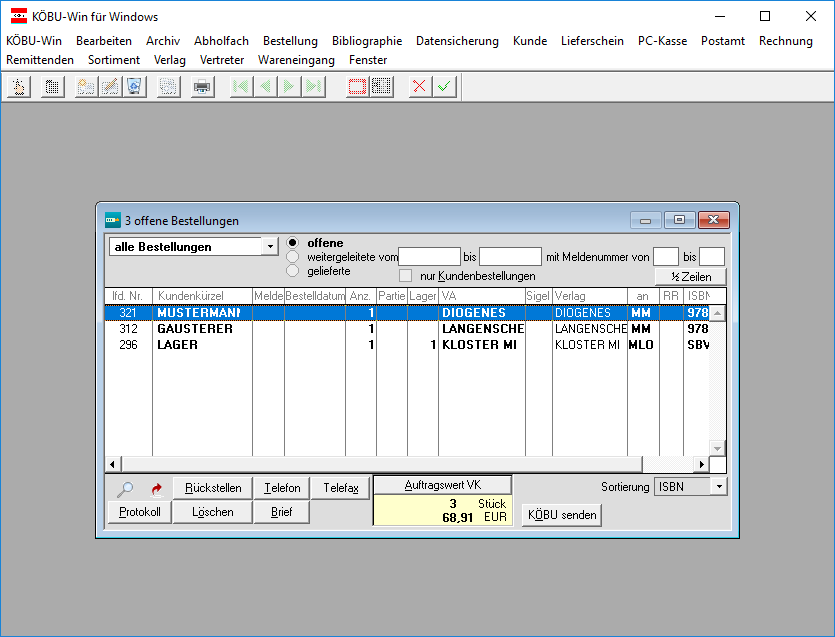Select the 'gelieferte' radio button
Screen dimensions: 835x637
coord(292,271)
